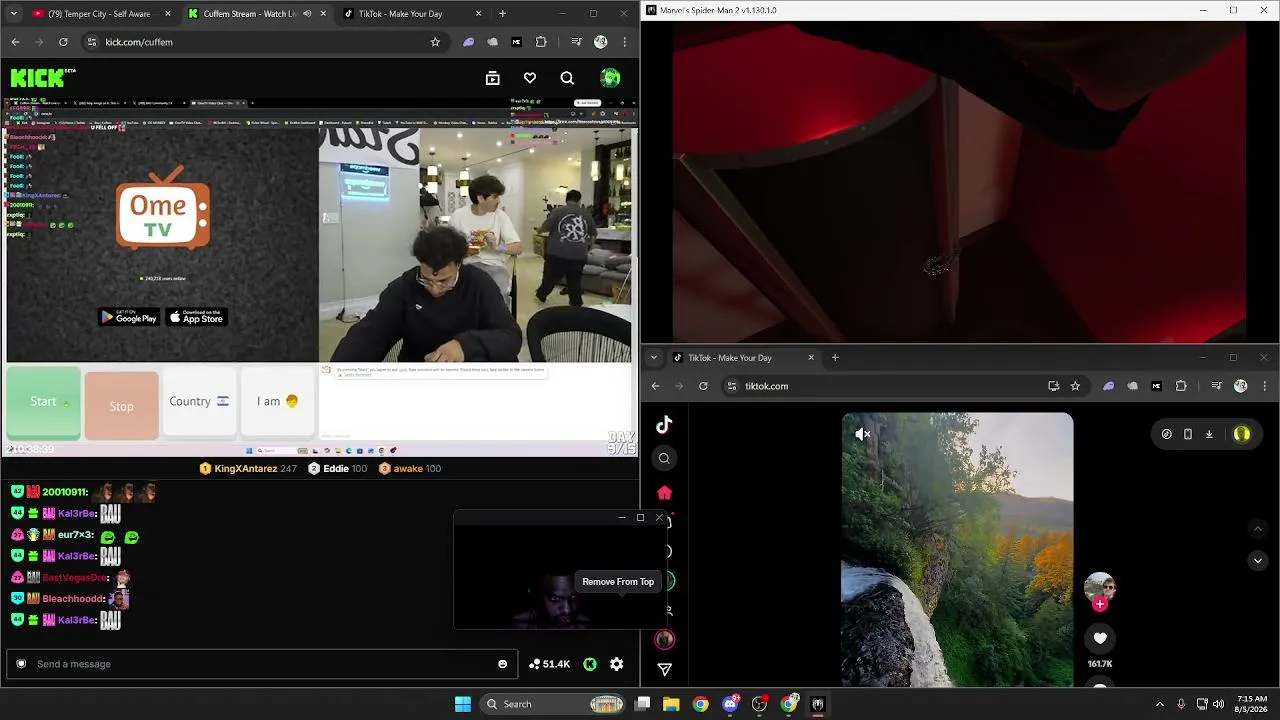Open TikTok coins icon in top pill

(x=1167, y=434)
